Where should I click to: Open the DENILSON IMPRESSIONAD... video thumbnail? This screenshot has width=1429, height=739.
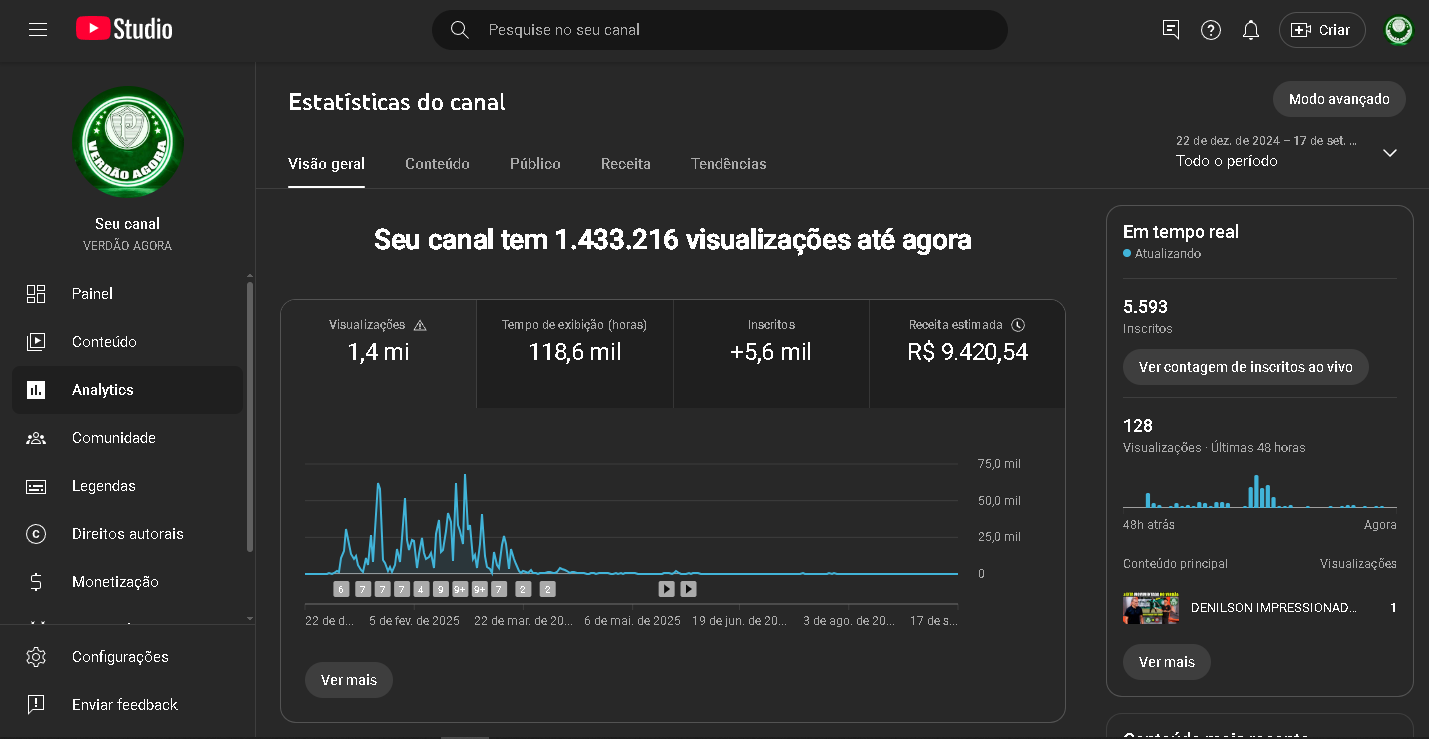(1151, 608)
